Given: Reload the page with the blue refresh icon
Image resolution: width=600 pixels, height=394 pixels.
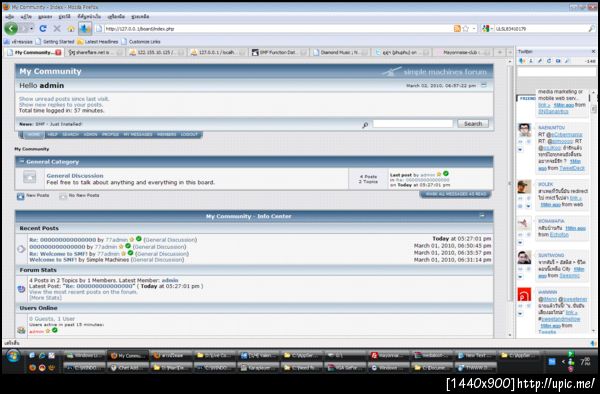Looking at the screenshot, I should tap(43, 29).
